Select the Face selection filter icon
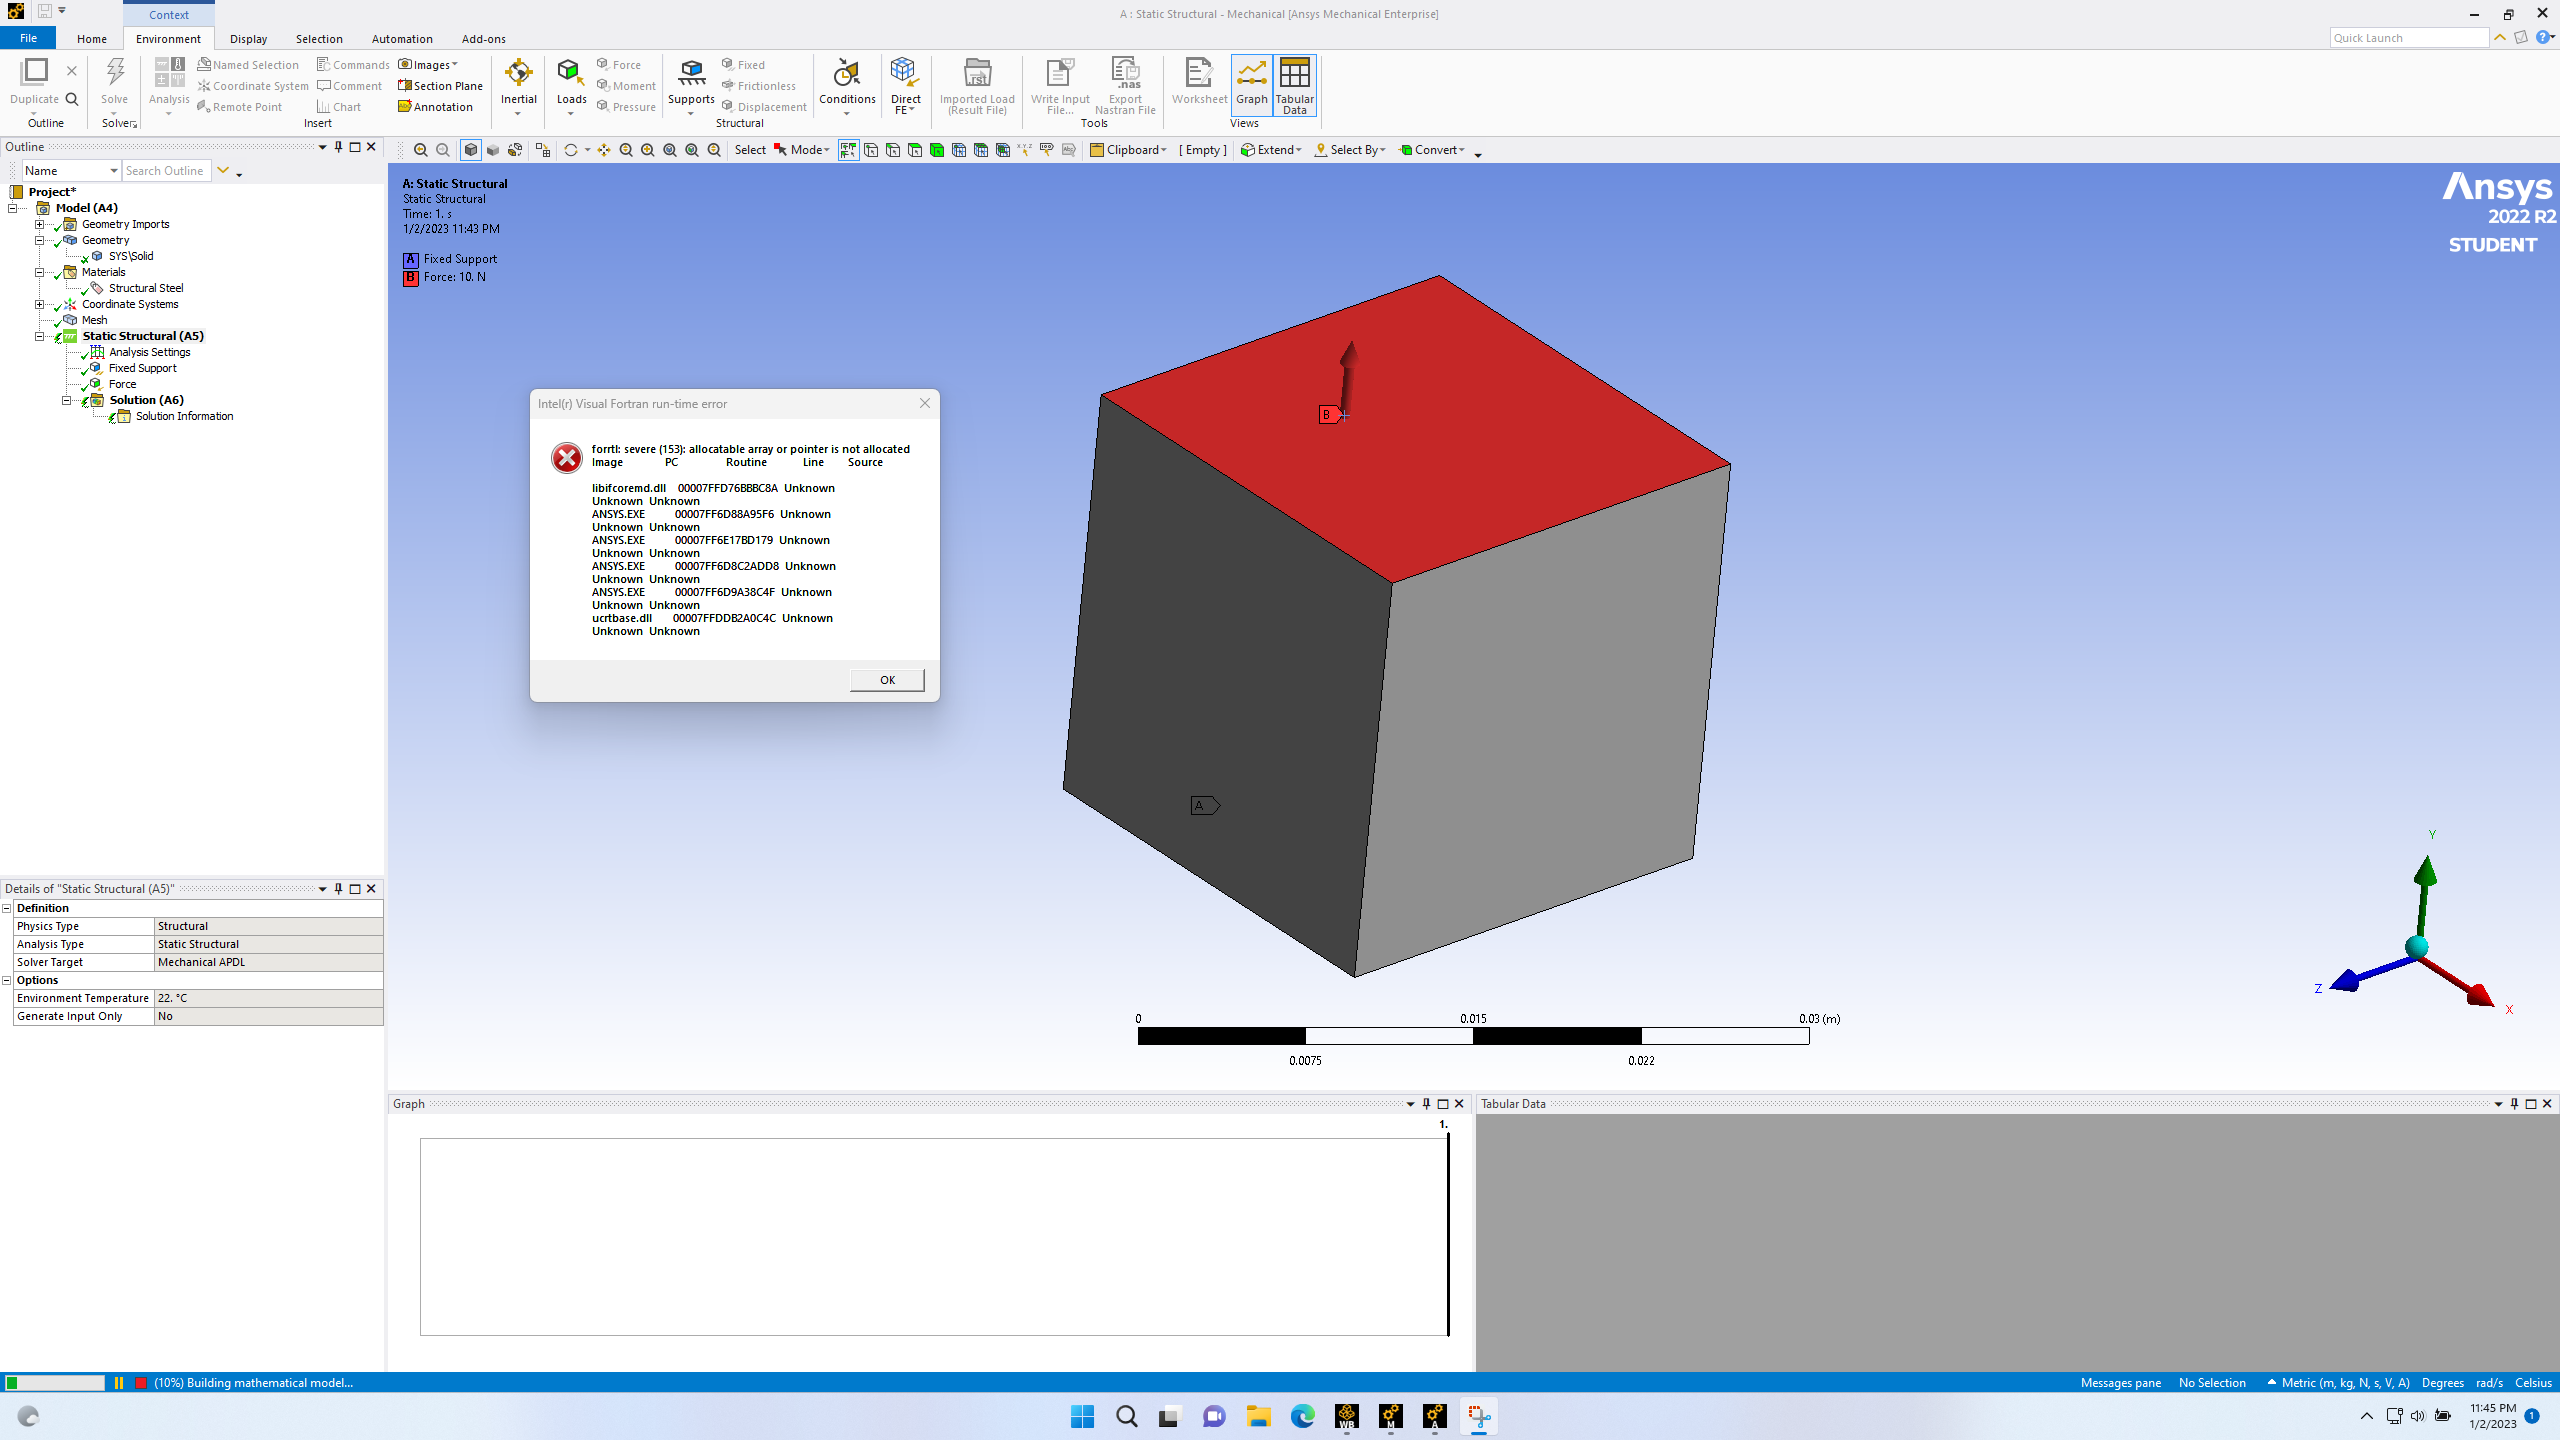The height and width of the screenshot is (1440, 2560). click(x=915, y=150)
